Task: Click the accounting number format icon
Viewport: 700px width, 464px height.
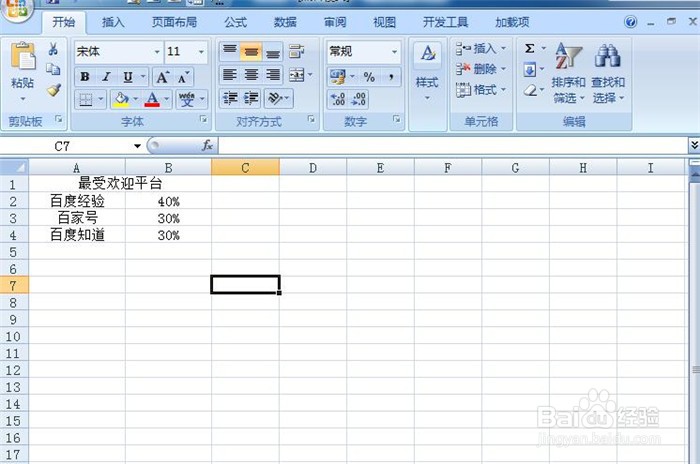Action: pos(338,77)
